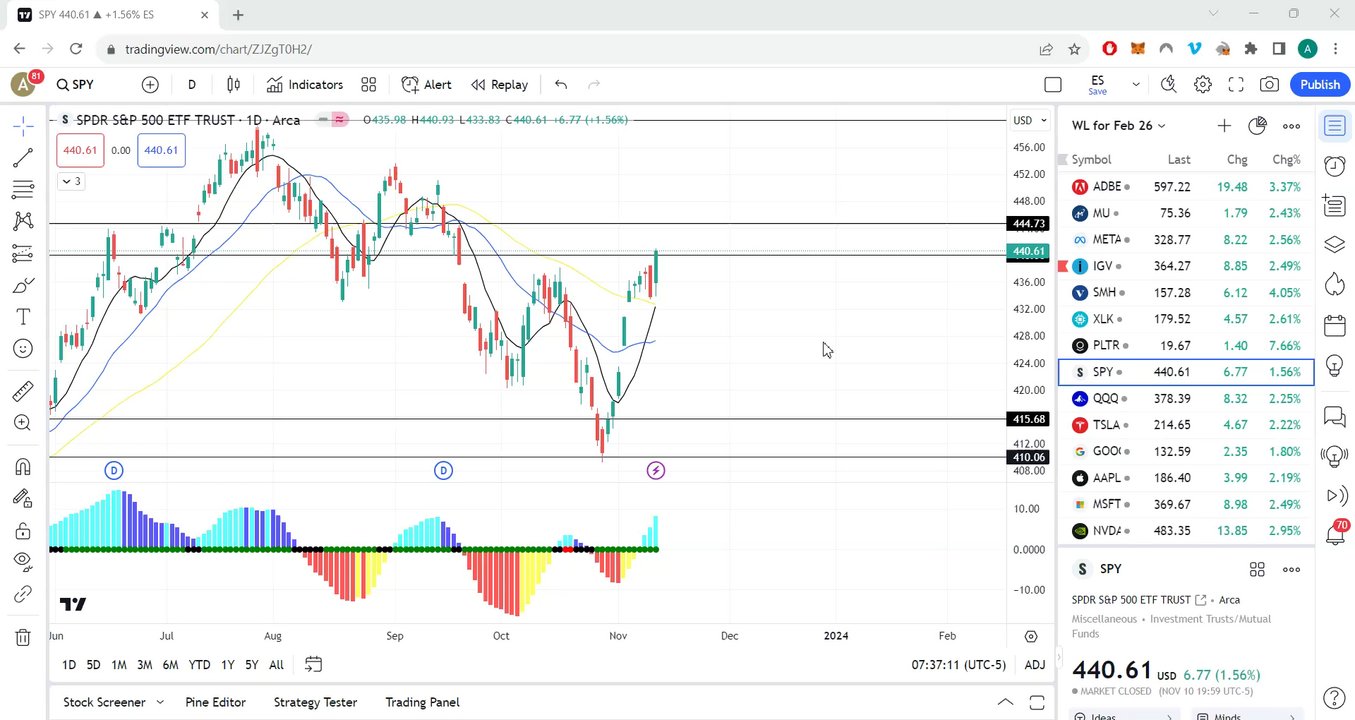Select the text annotation tool
The image size is (1355, 720).
23,317
